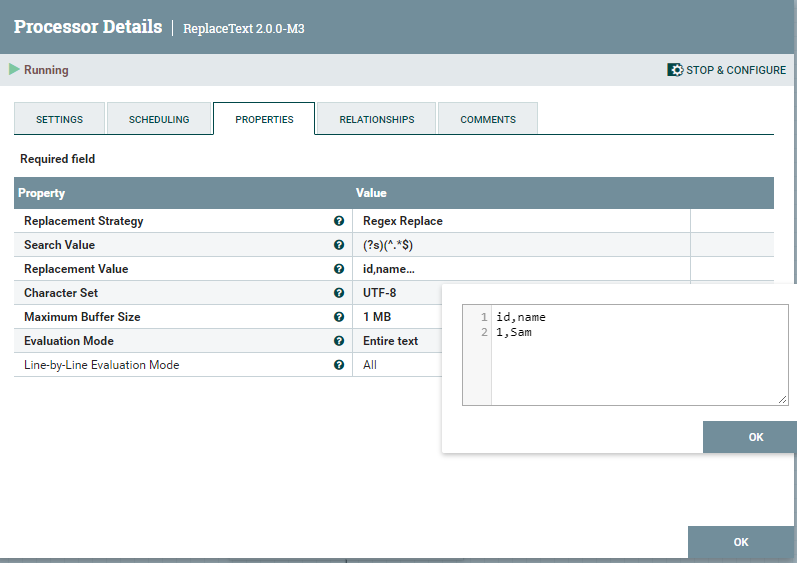
Task: Open the Relationships tab
Action: [x=377, y=119]
